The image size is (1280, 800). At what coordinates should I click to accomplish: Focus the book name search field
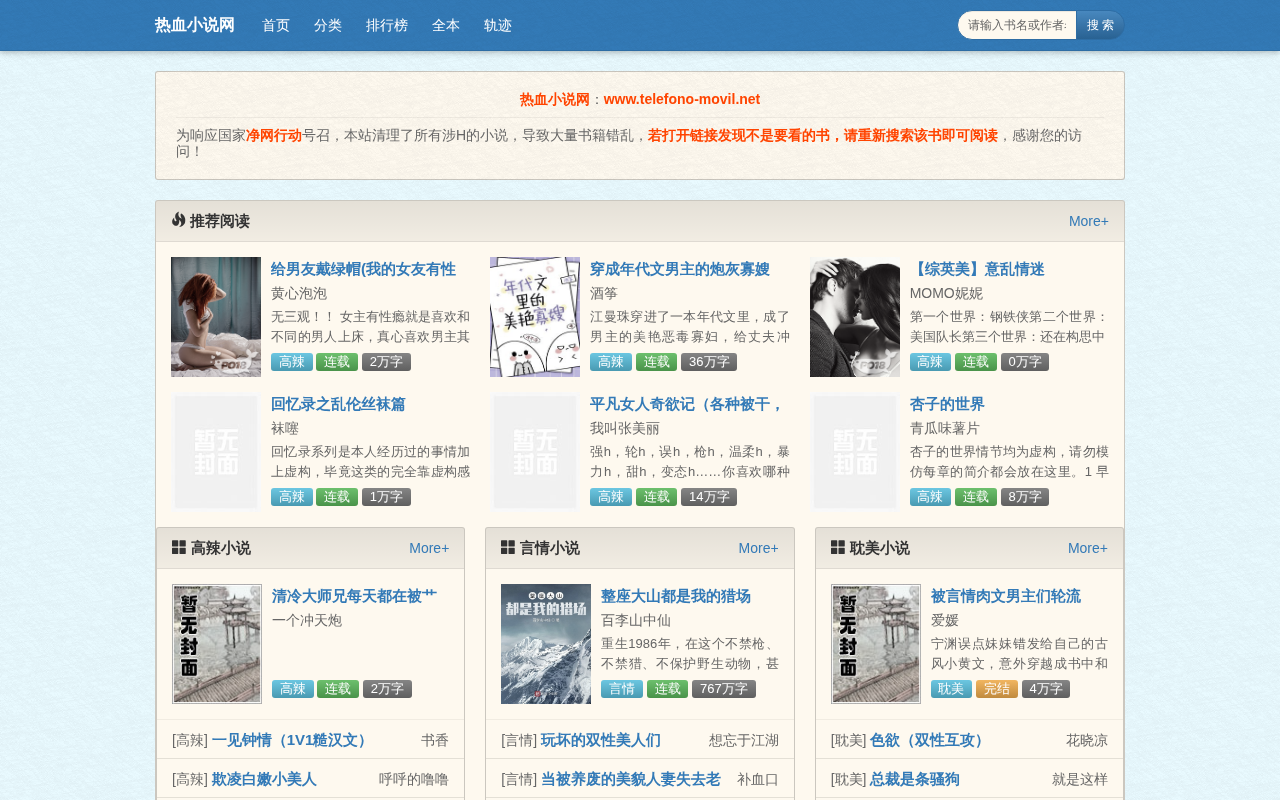click(x=1017, y=25)
